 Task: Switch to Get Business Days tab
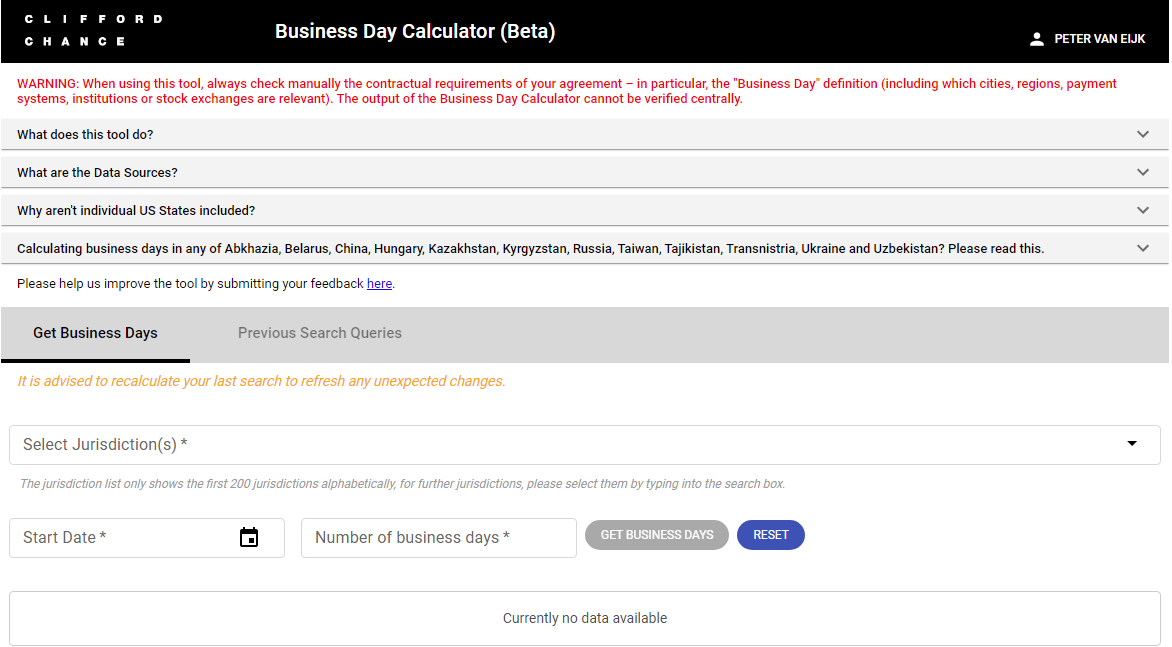point(96,333)
